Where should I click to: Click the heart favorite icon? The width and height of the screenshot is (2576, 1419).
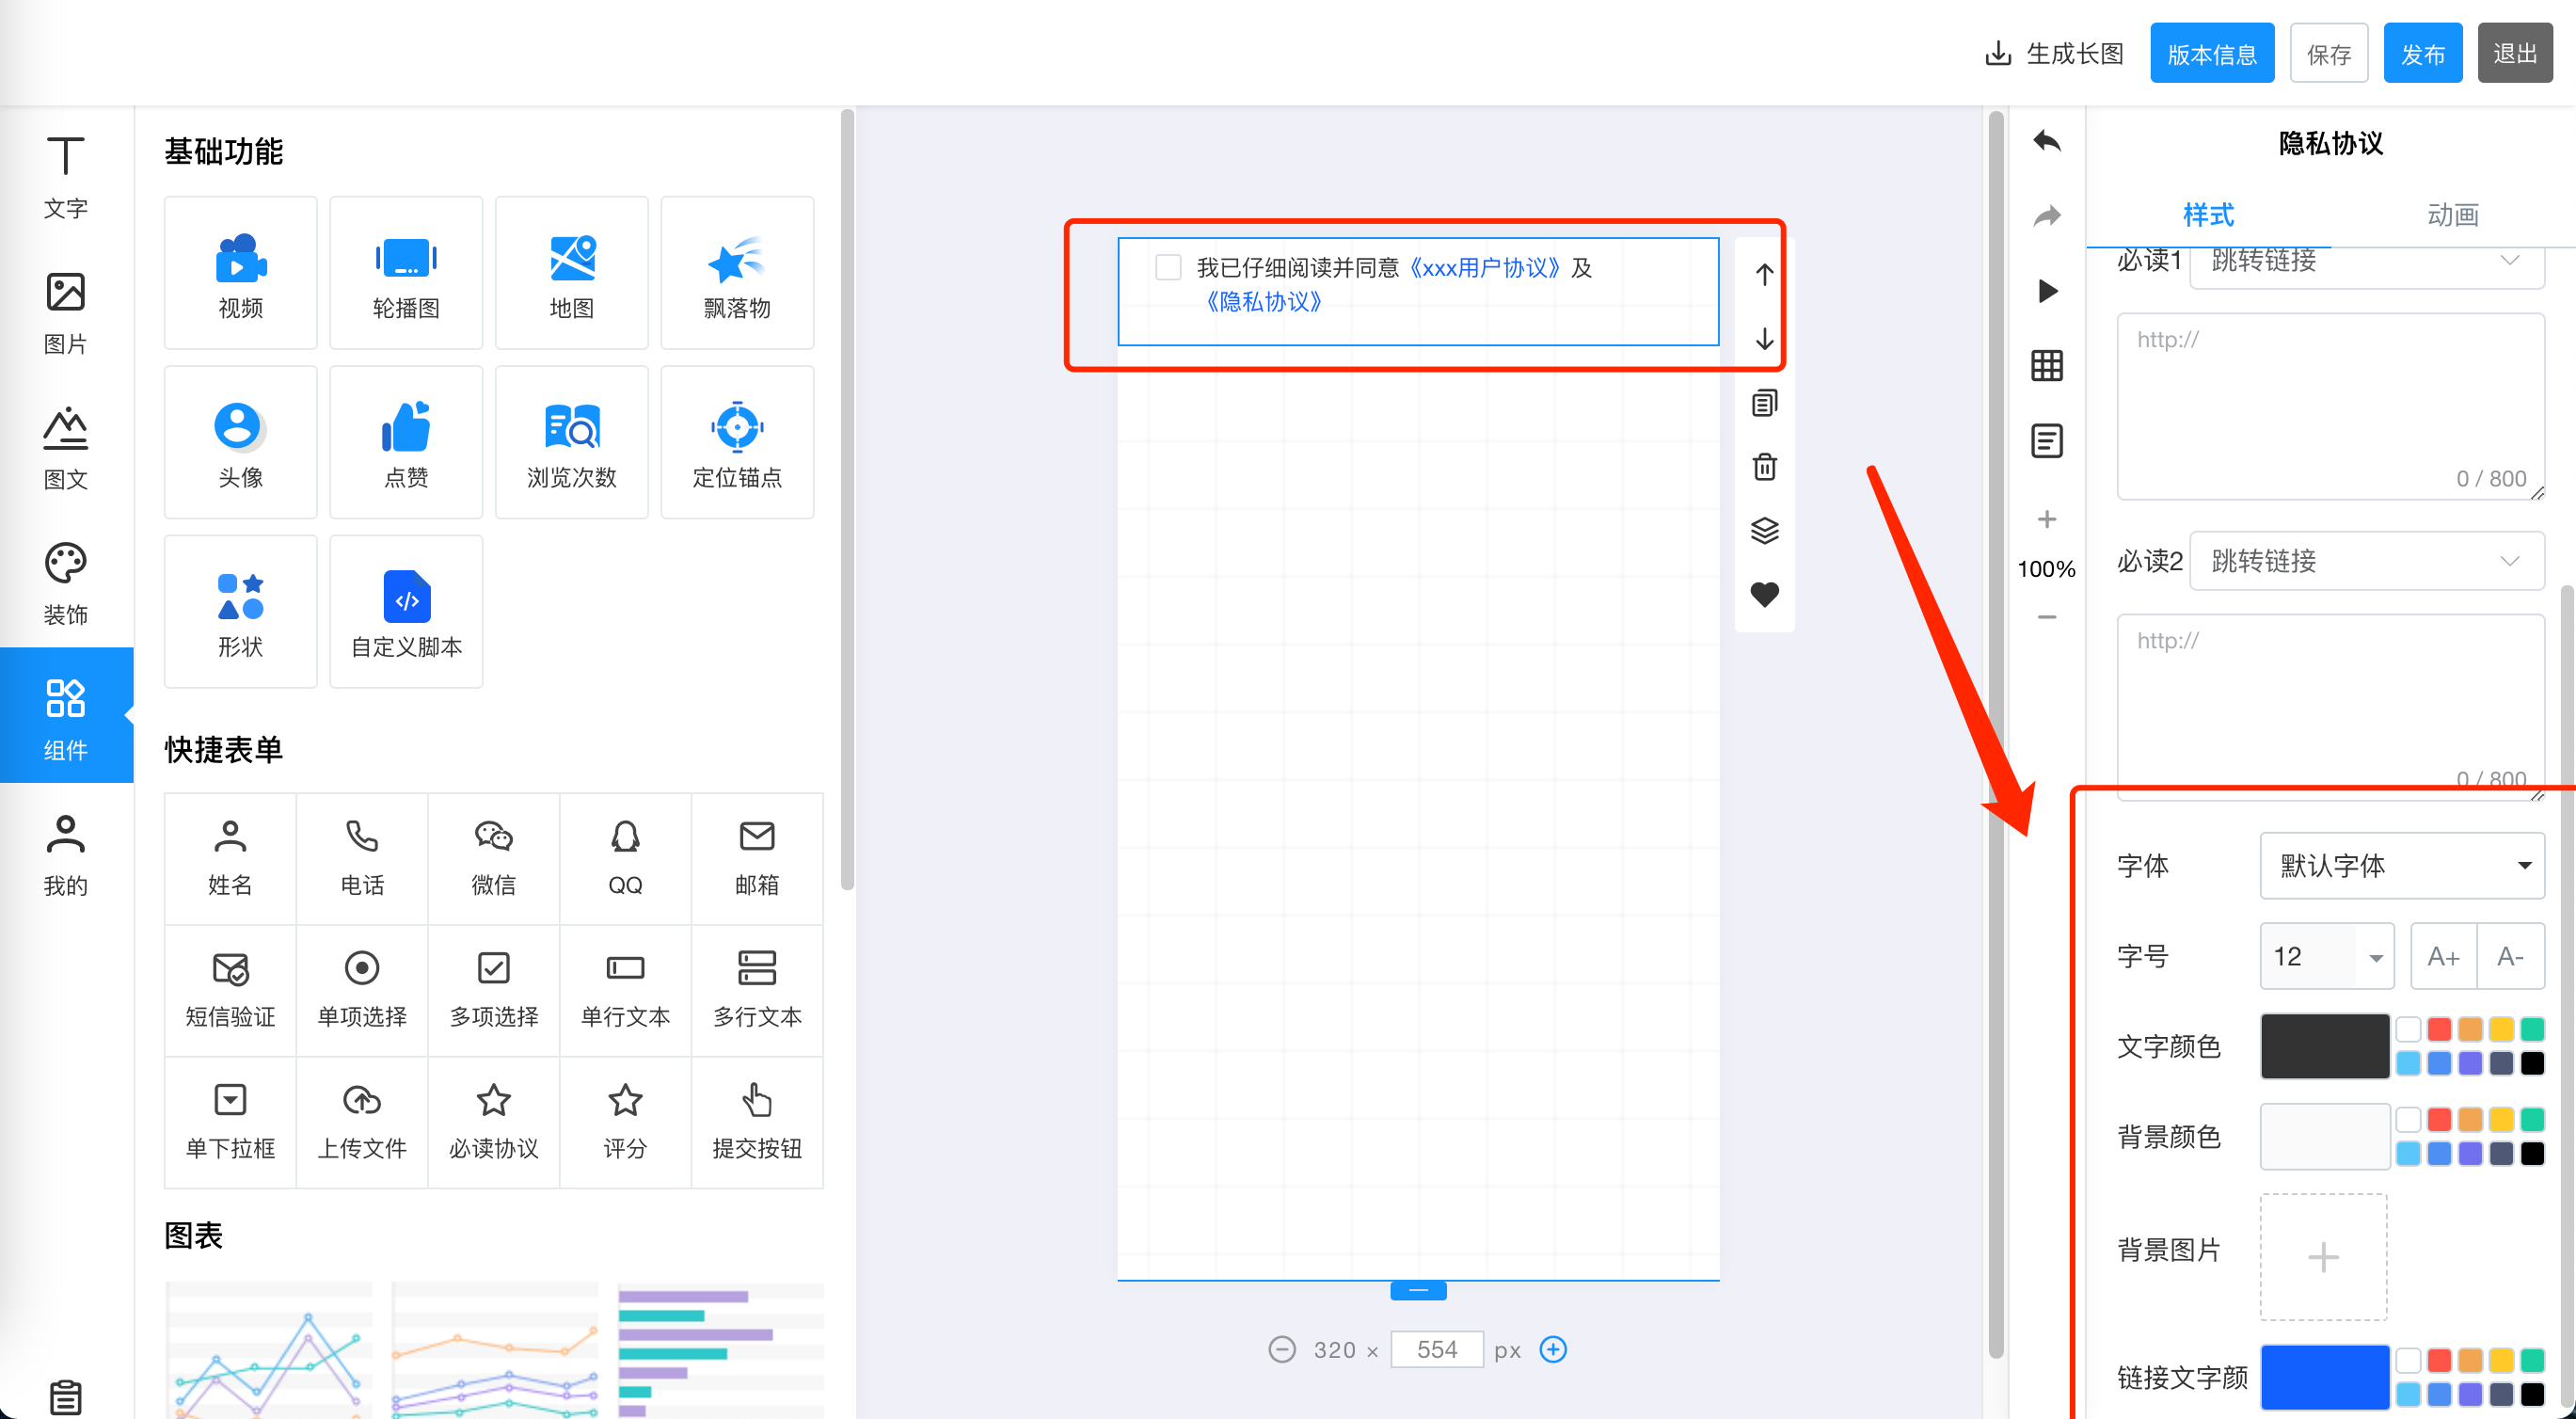click(1764, 594)
